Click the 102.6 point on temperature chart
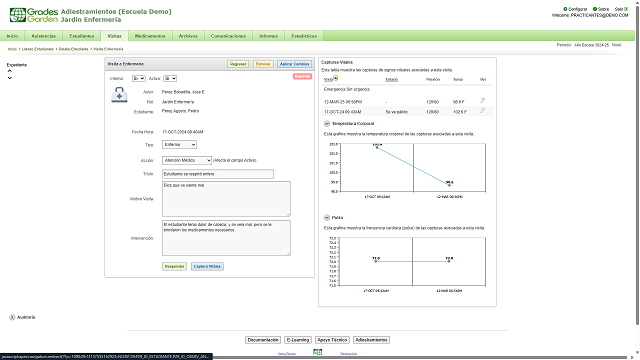 click(x=377, y=147)
